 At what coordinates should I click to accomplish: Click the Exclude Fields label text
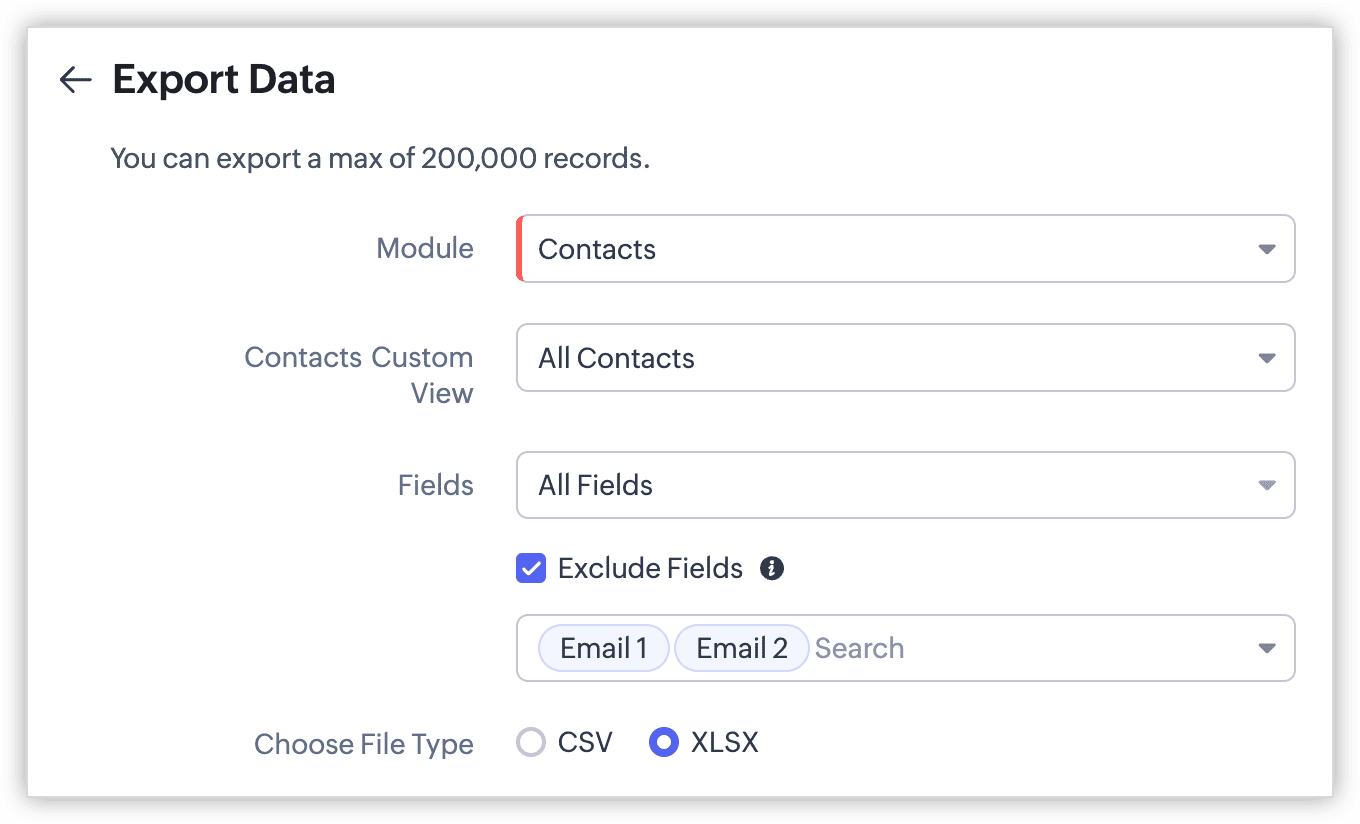(x=650, y=569)
